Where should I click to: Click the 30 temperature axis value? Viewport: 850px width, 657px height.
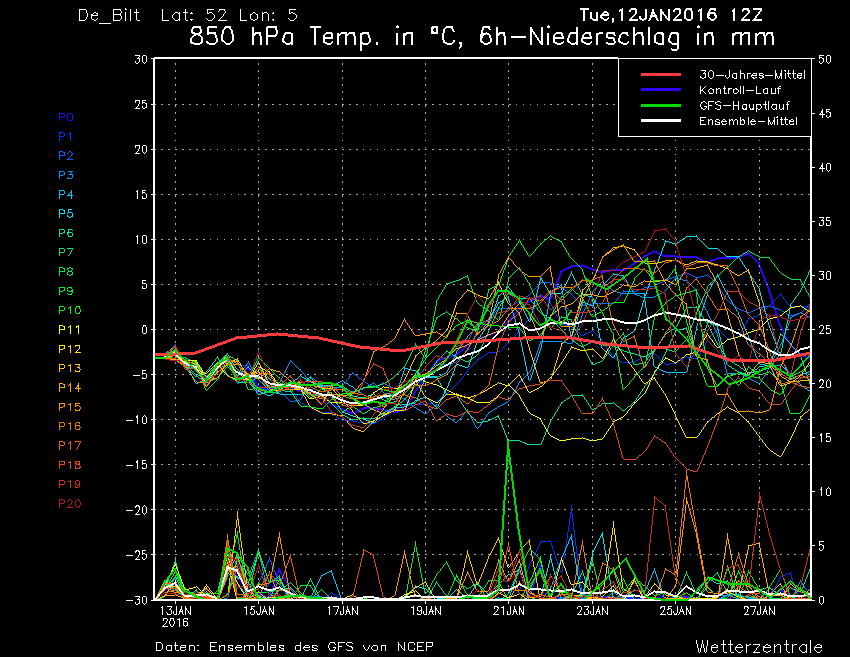point(141,60)
